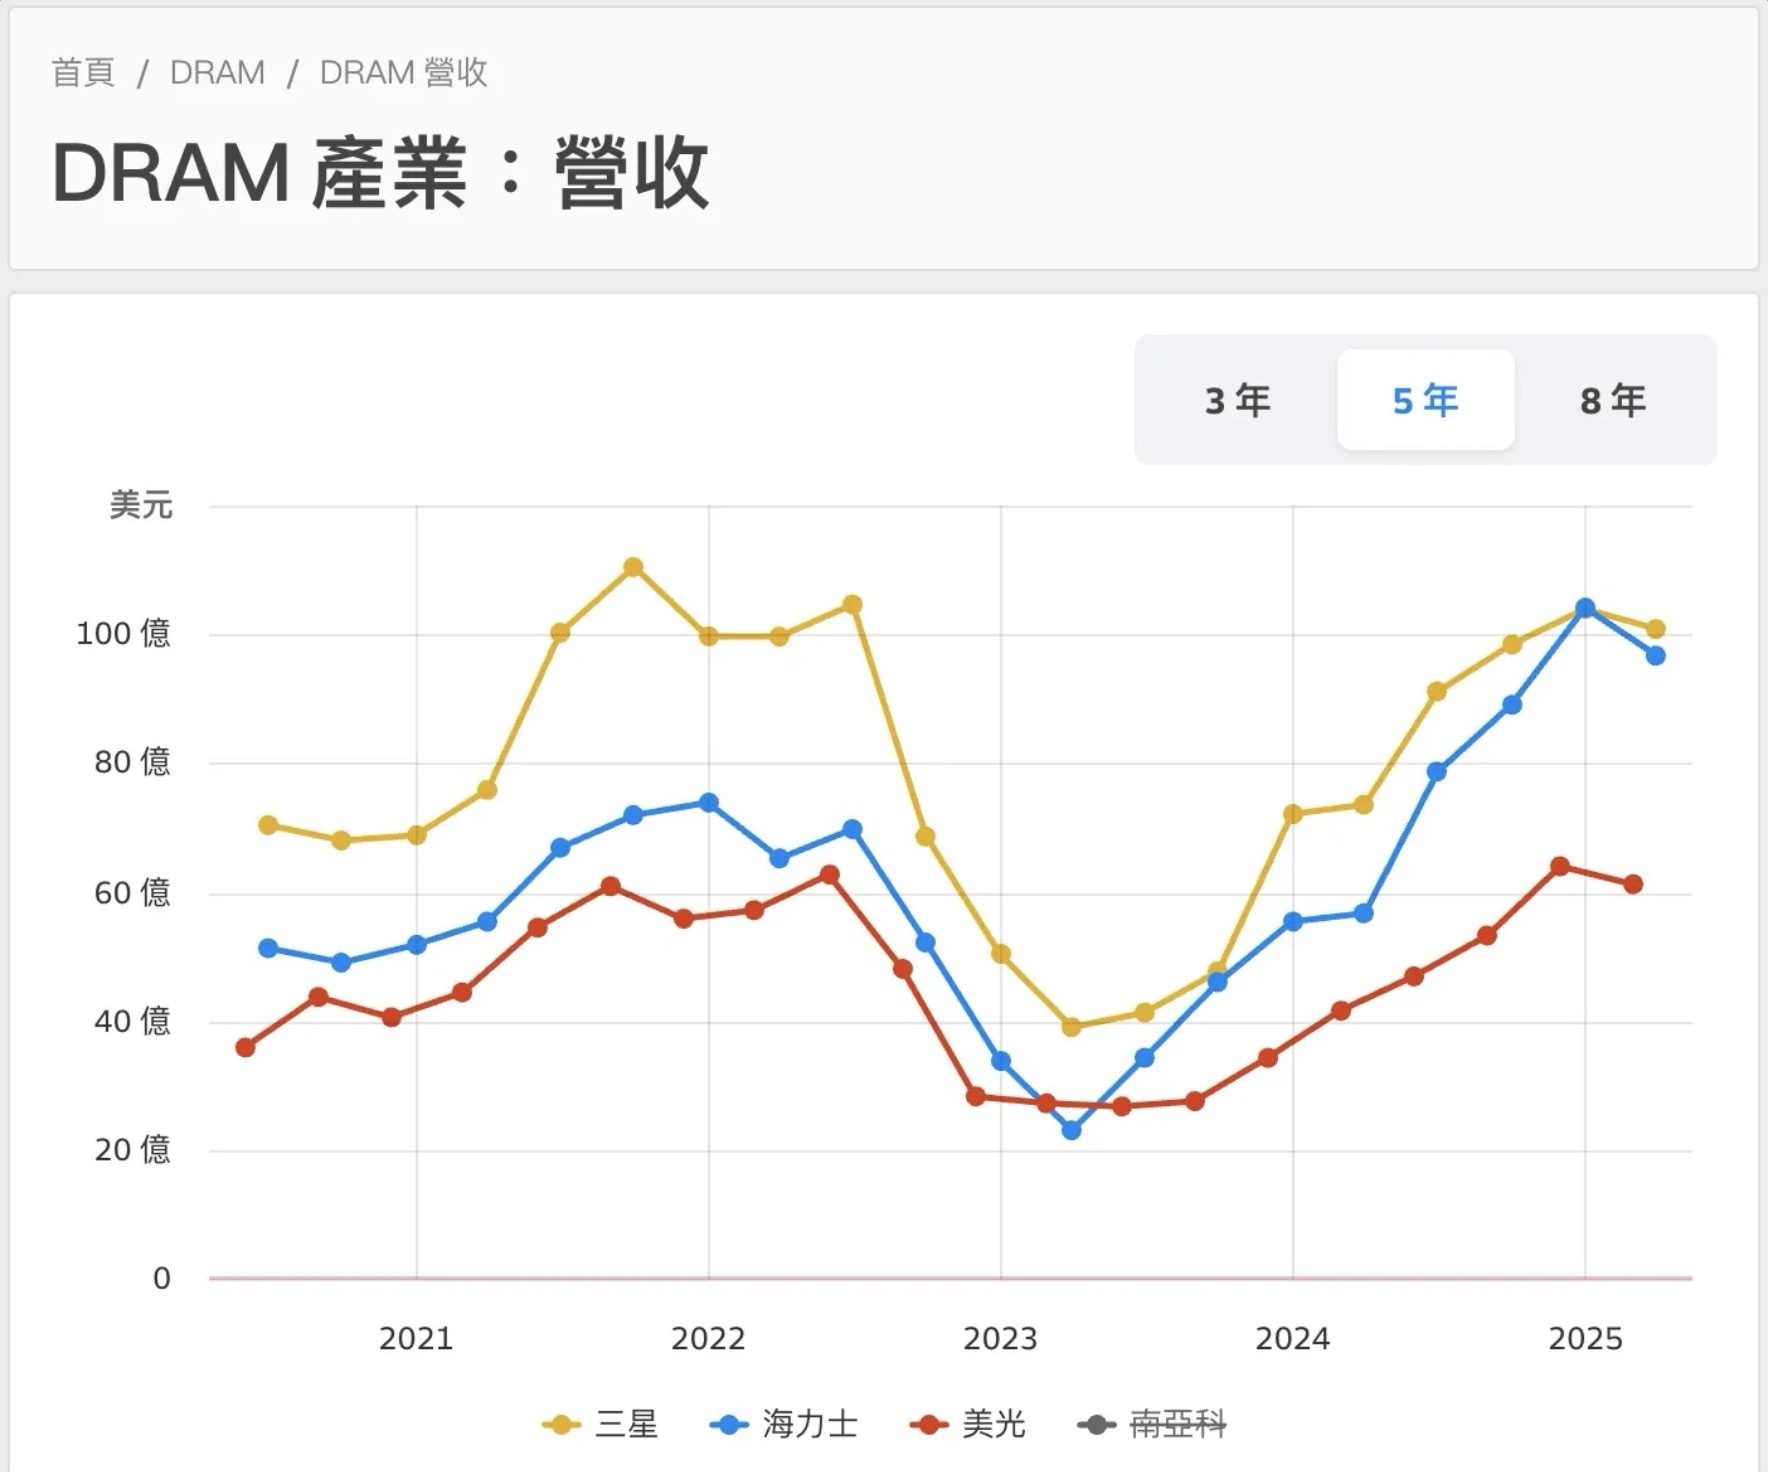Click the leftmost blue 海力士 data point
Viewport: 1768px width, 1472px height.
click(x=268, y=948)
